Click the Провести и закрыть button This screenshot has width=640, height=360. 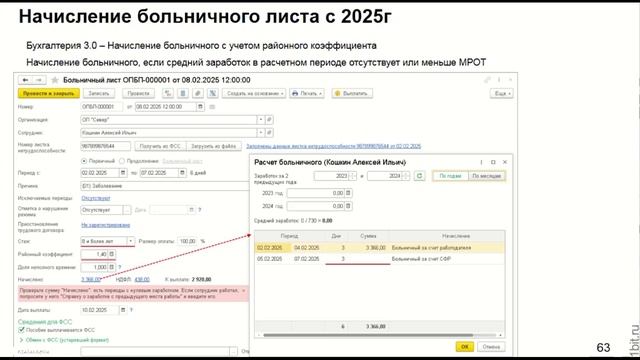pyautogui.click(x=49, y=93)
